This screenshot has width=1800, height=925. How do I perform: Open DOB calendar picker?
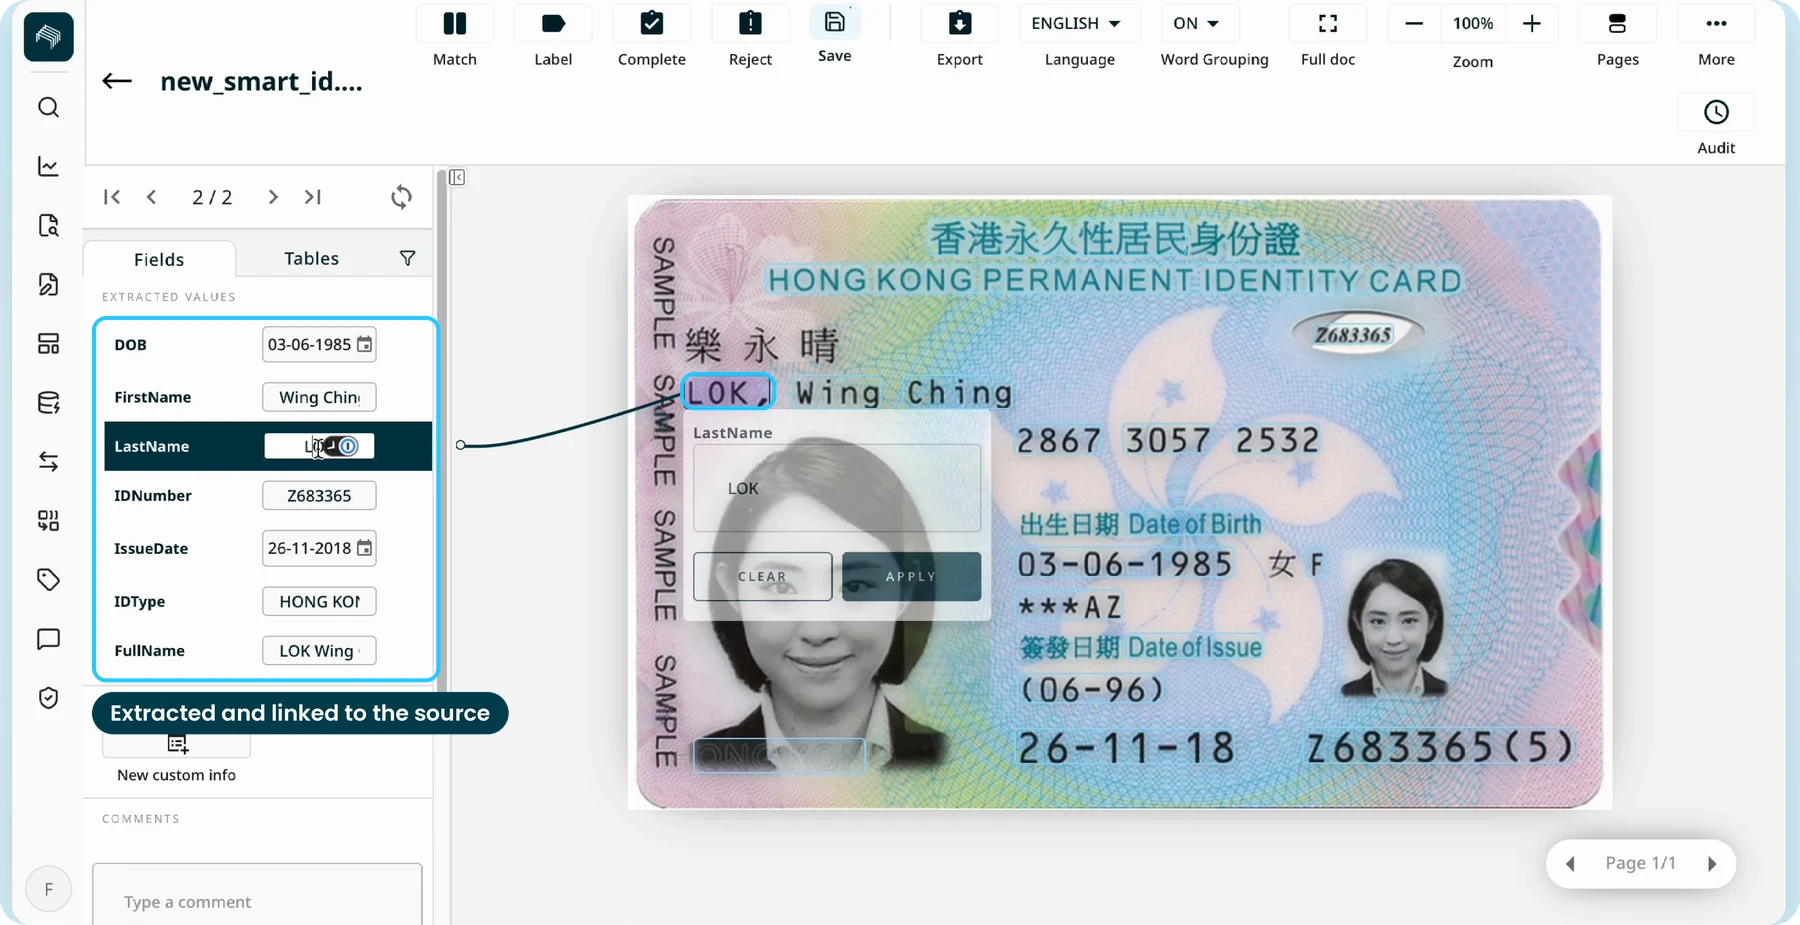tap(365, 344)
